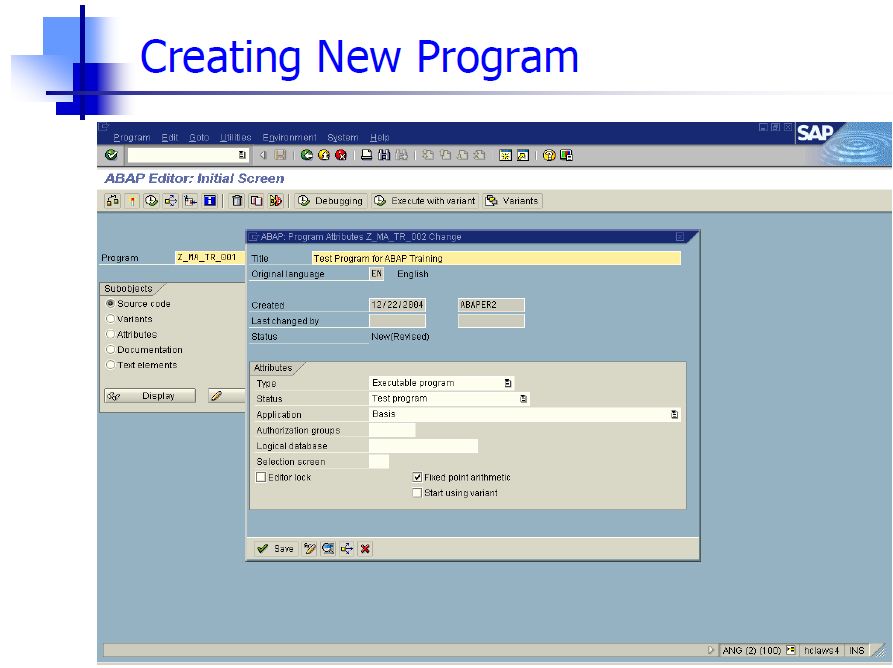Click the Display button

point(150,396)
